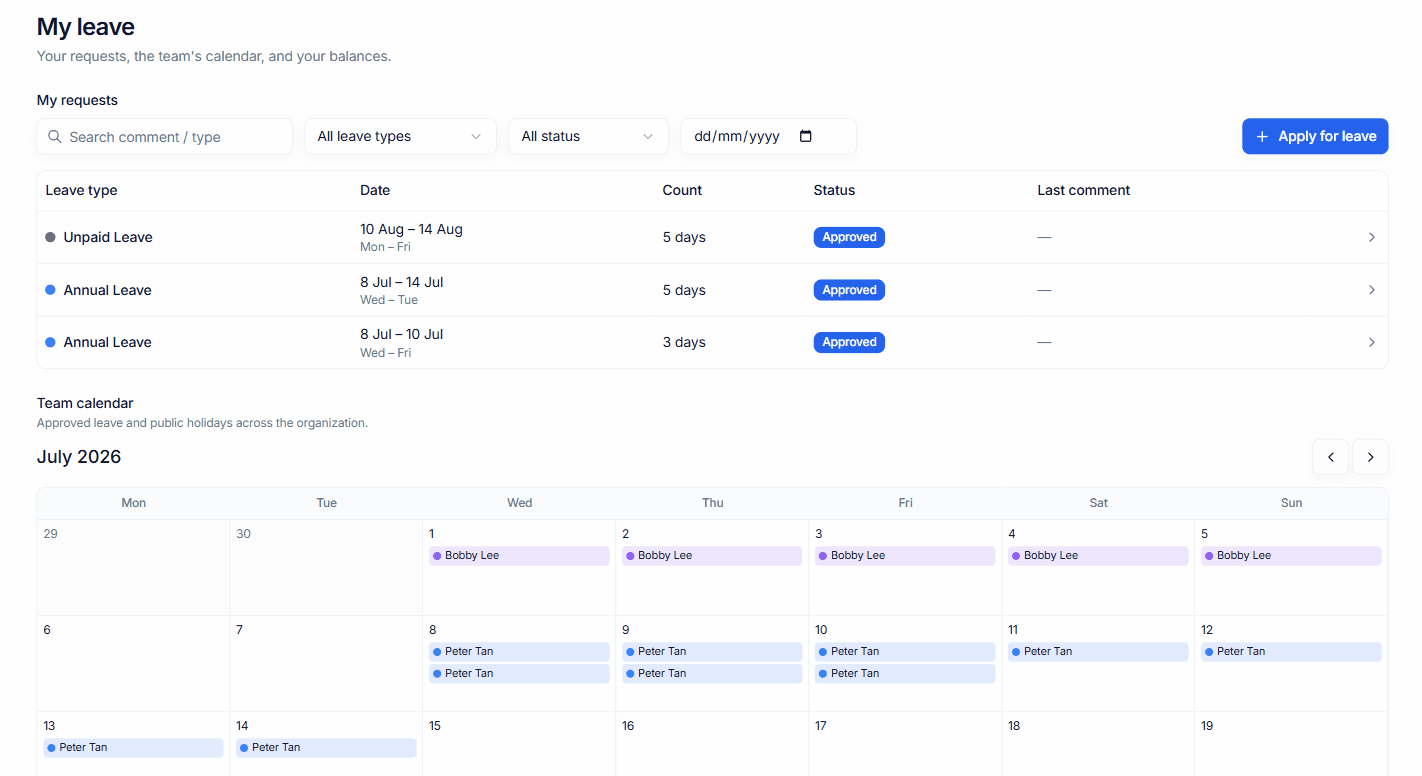Click the July 2026 month heading
Viewport: 1422px width, 776px height.
point(79,457)
